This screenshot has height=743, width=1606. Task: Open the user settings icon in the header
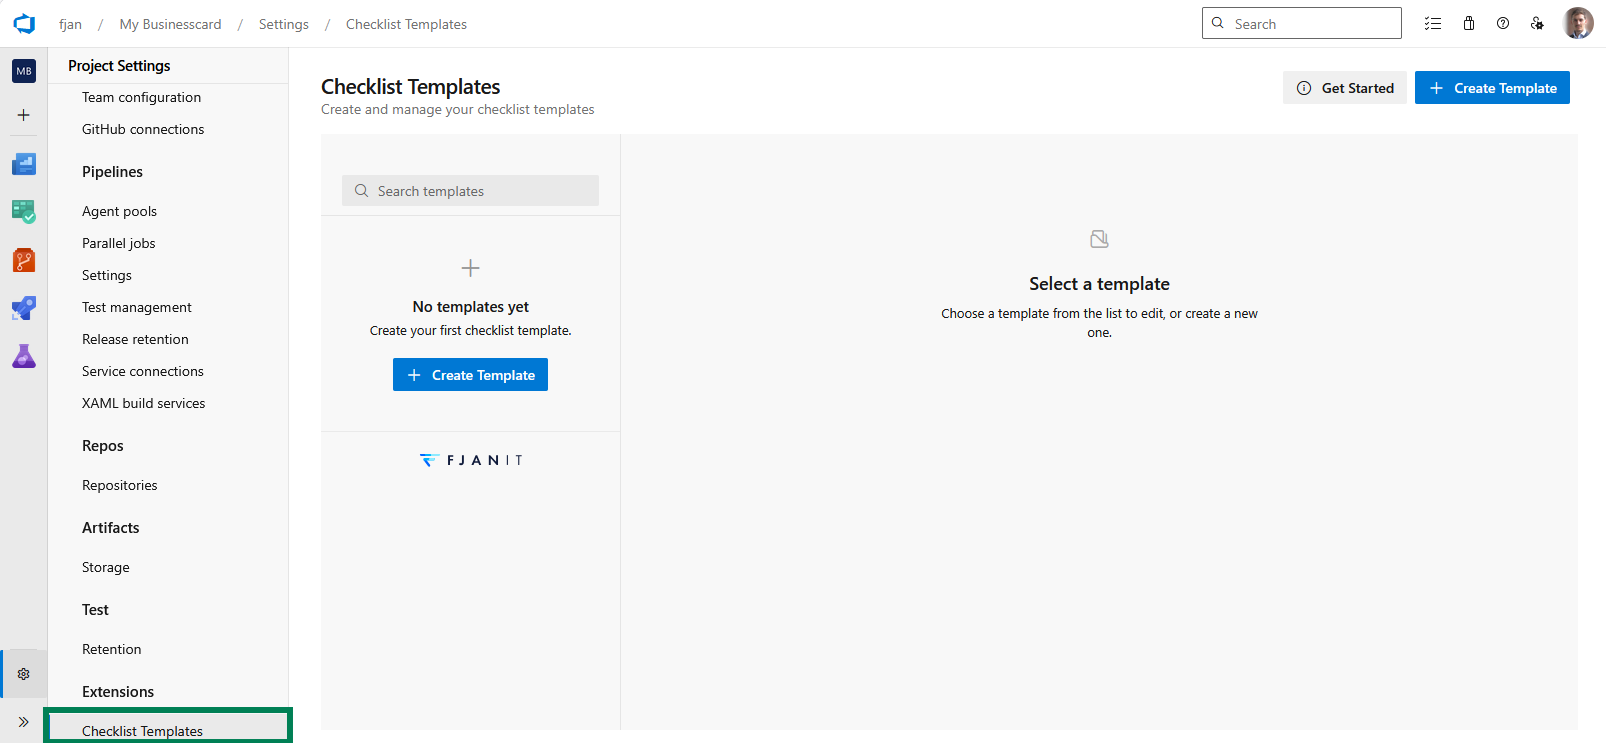(1537, 24)
